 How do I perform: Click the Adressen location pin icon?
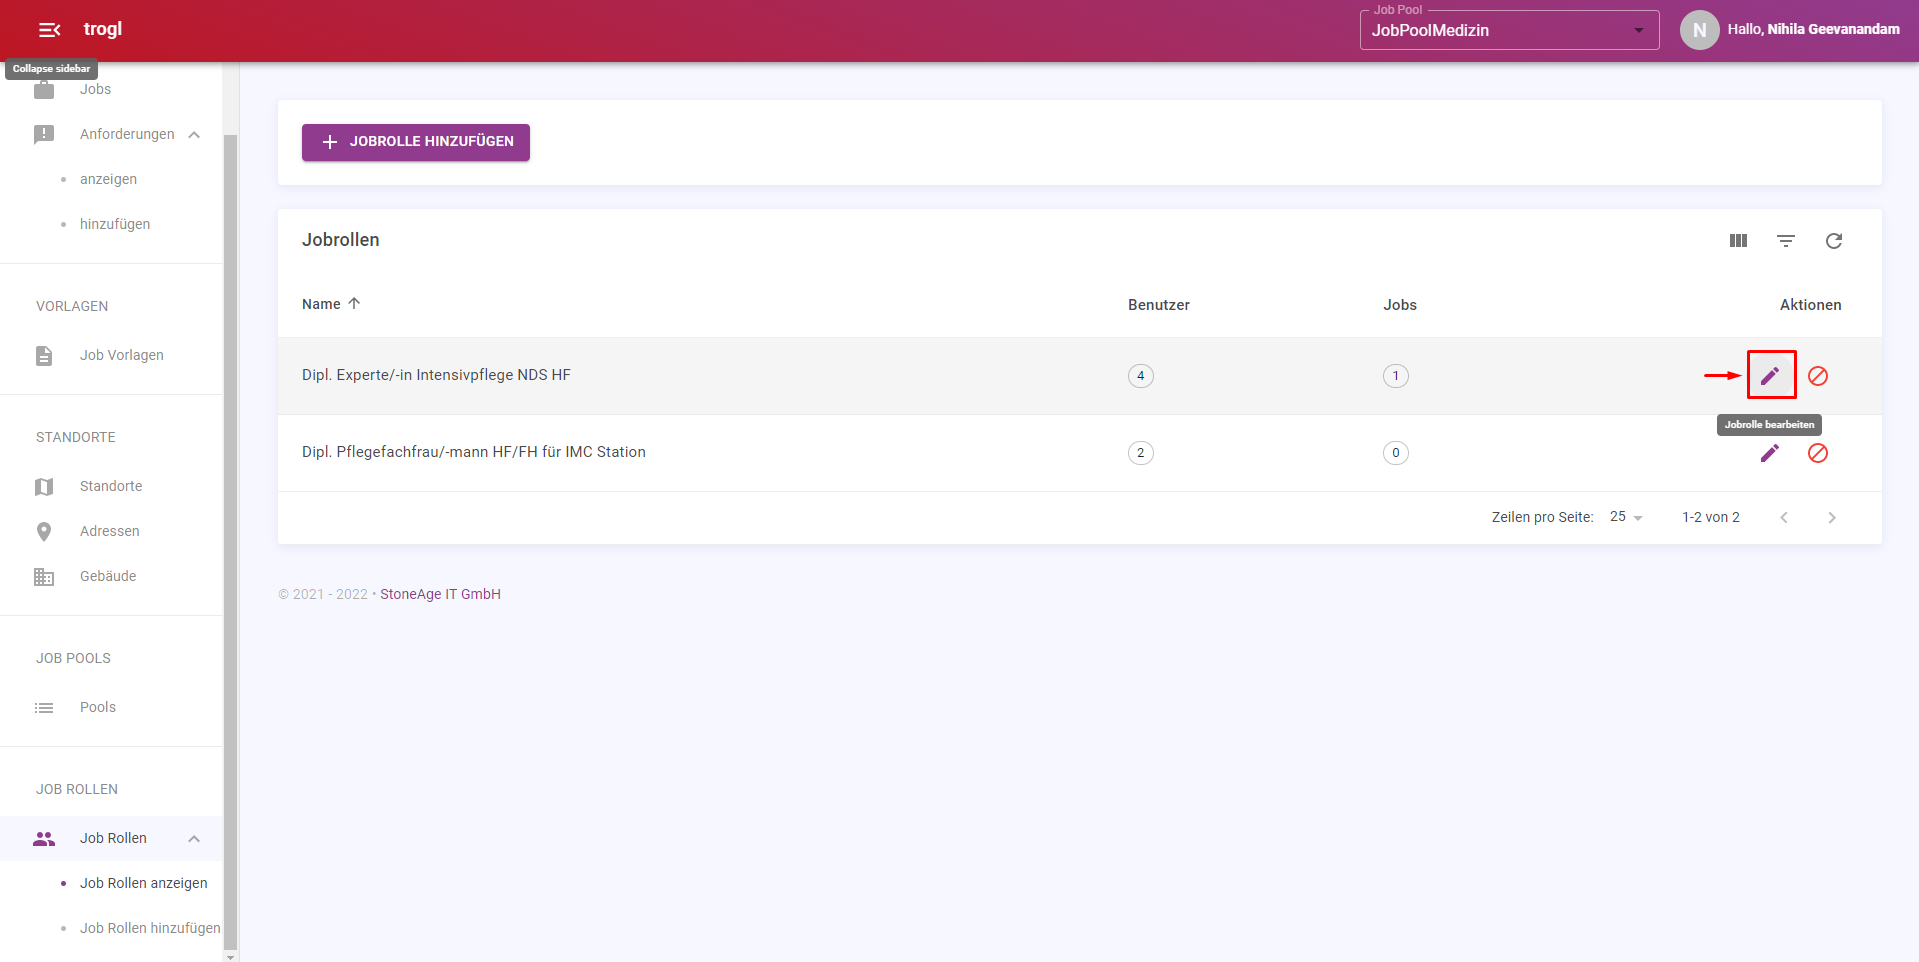(x=44, y=531)
